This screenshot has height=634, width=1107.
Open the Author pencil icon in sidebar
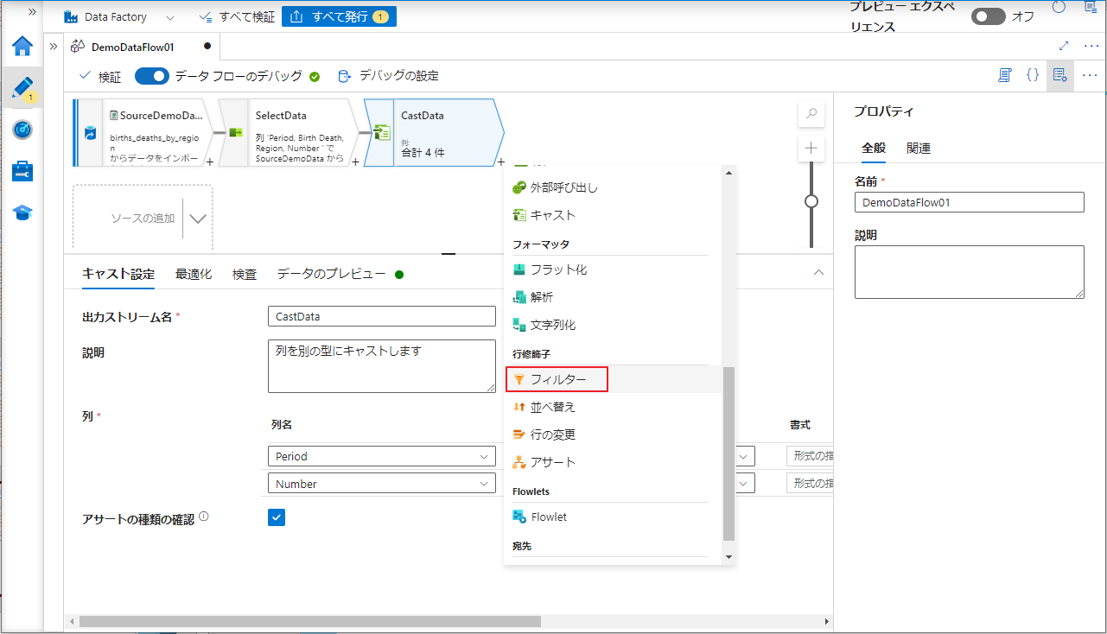[23, 88]
